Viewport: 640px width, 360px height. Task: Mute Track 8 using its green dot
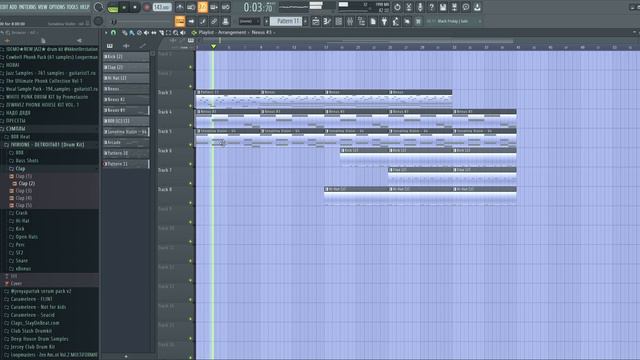coord(190,203)
